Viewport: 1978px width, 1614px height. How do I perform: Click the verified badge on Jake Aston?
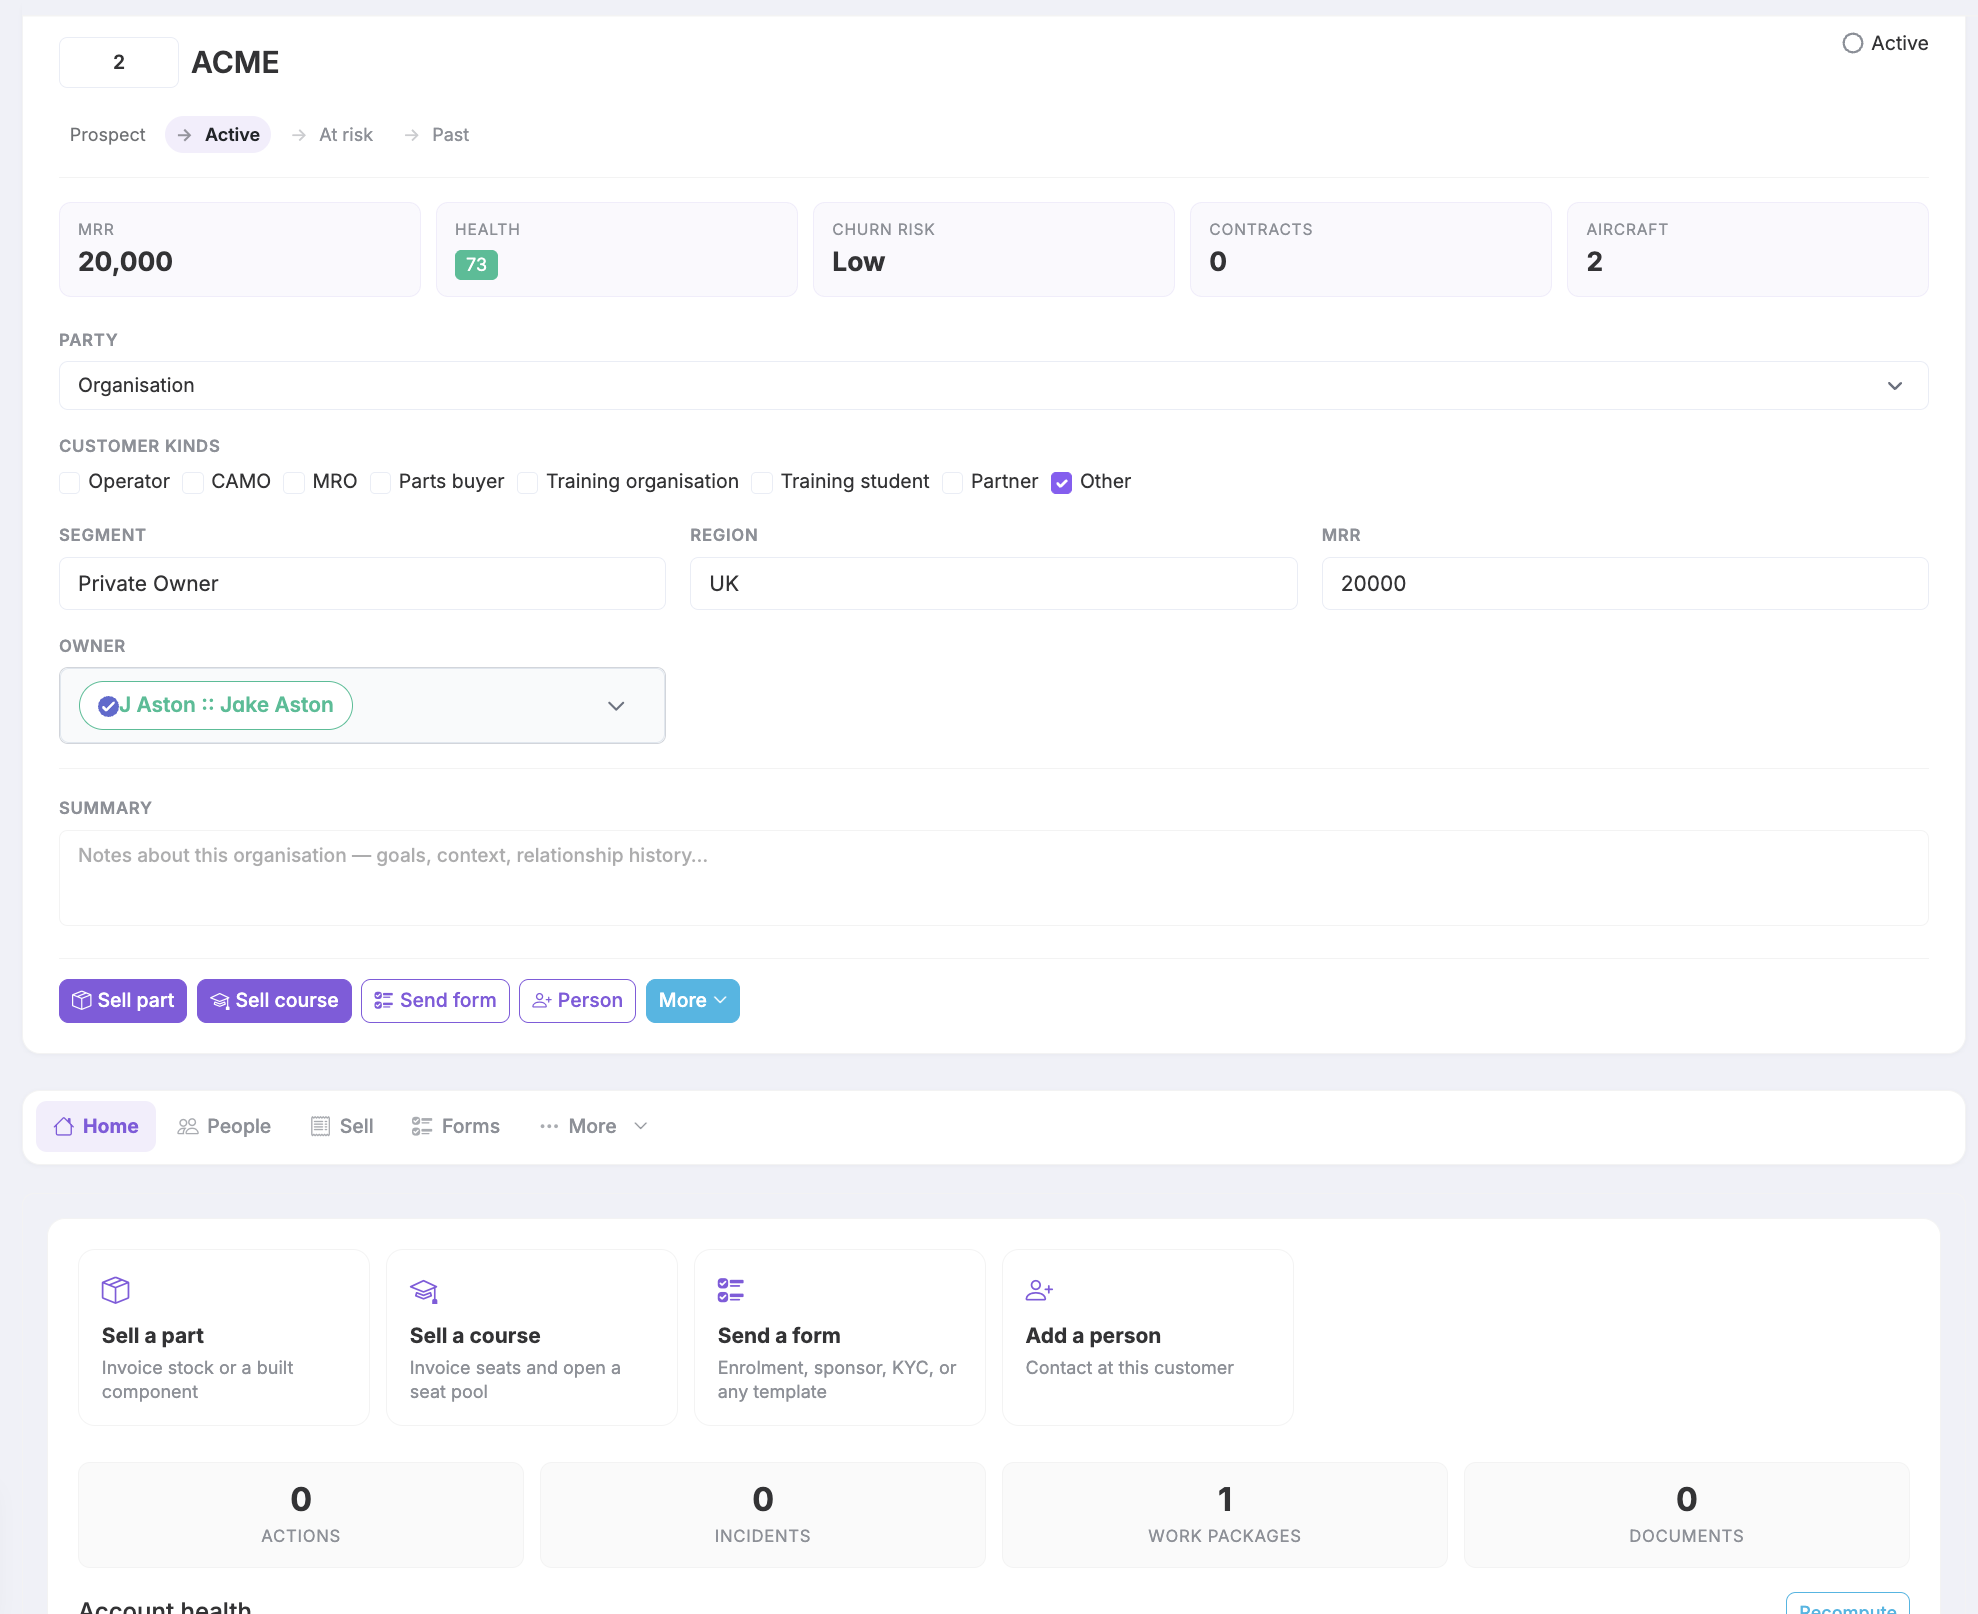tap(108, 706)
